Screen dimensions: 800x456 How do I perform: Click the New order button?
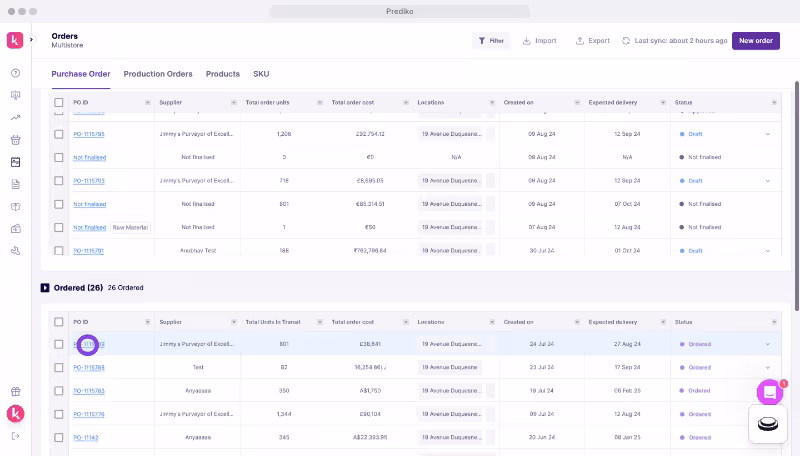coord(756,41)
